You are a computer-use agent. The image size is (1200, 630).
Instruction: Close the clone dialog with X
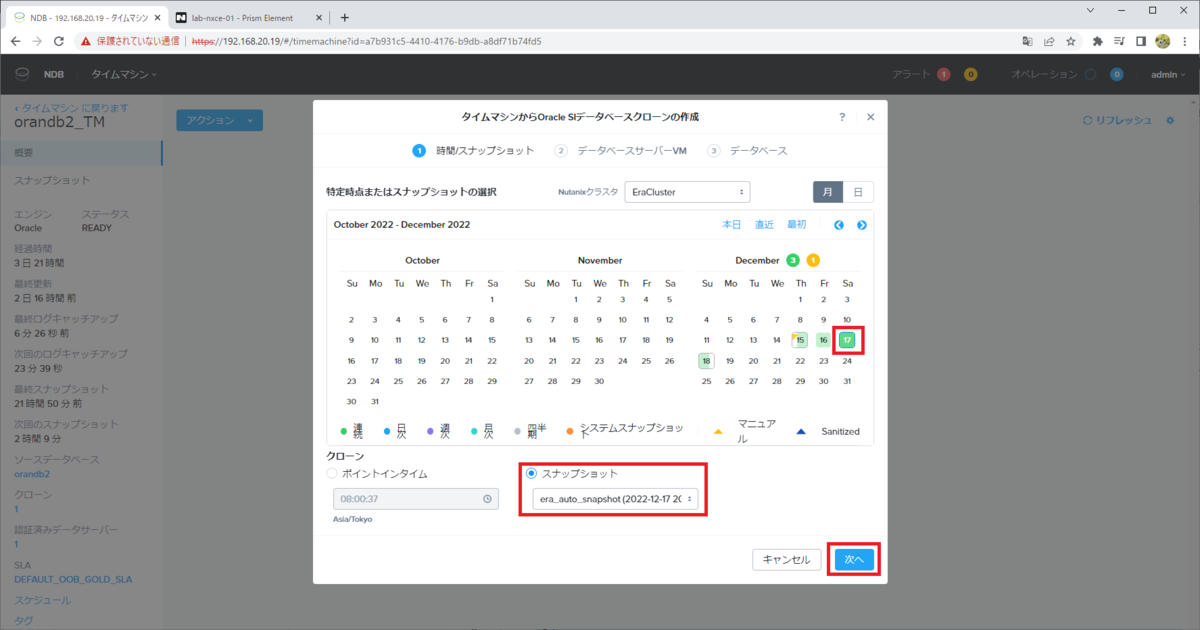pos(870,117)
